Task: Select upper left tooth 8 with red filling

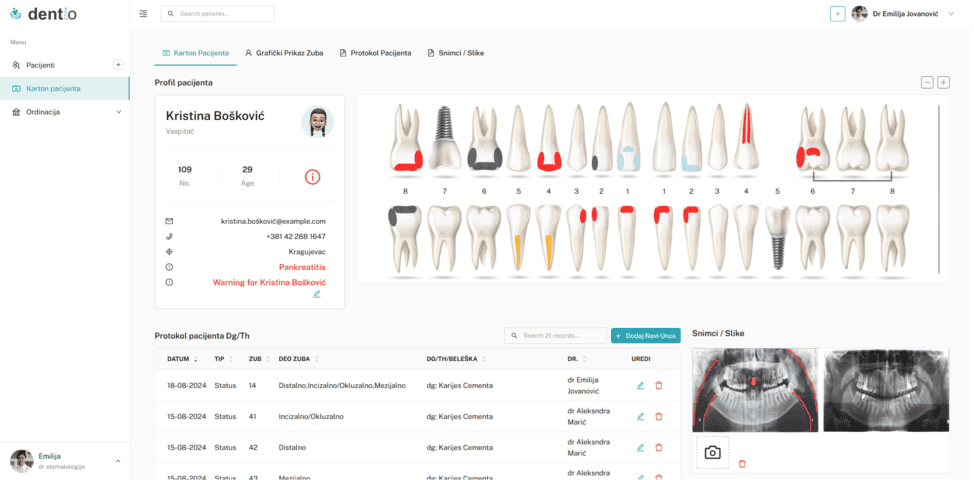Action: click(x=405, y=138)
